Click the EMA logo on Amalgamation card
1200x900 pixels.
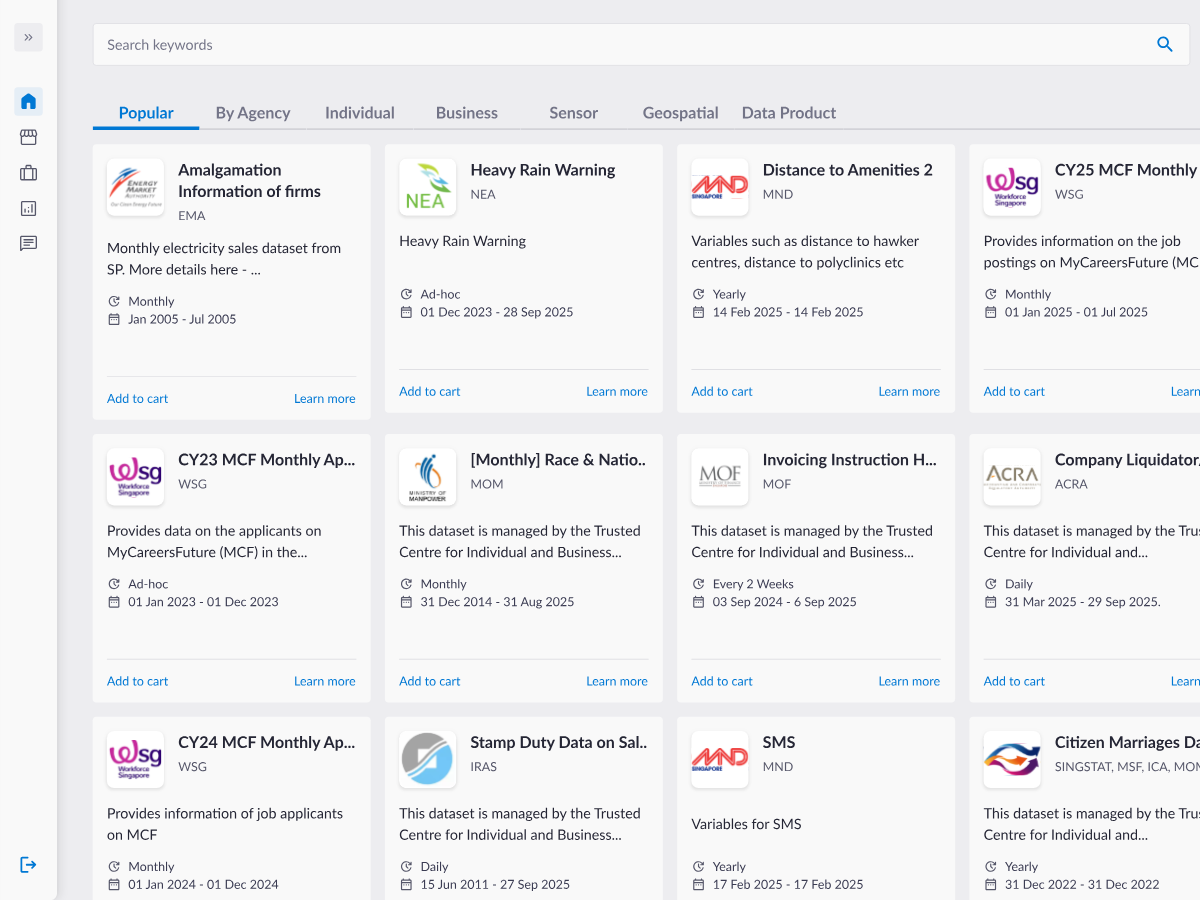click(136, 188)
